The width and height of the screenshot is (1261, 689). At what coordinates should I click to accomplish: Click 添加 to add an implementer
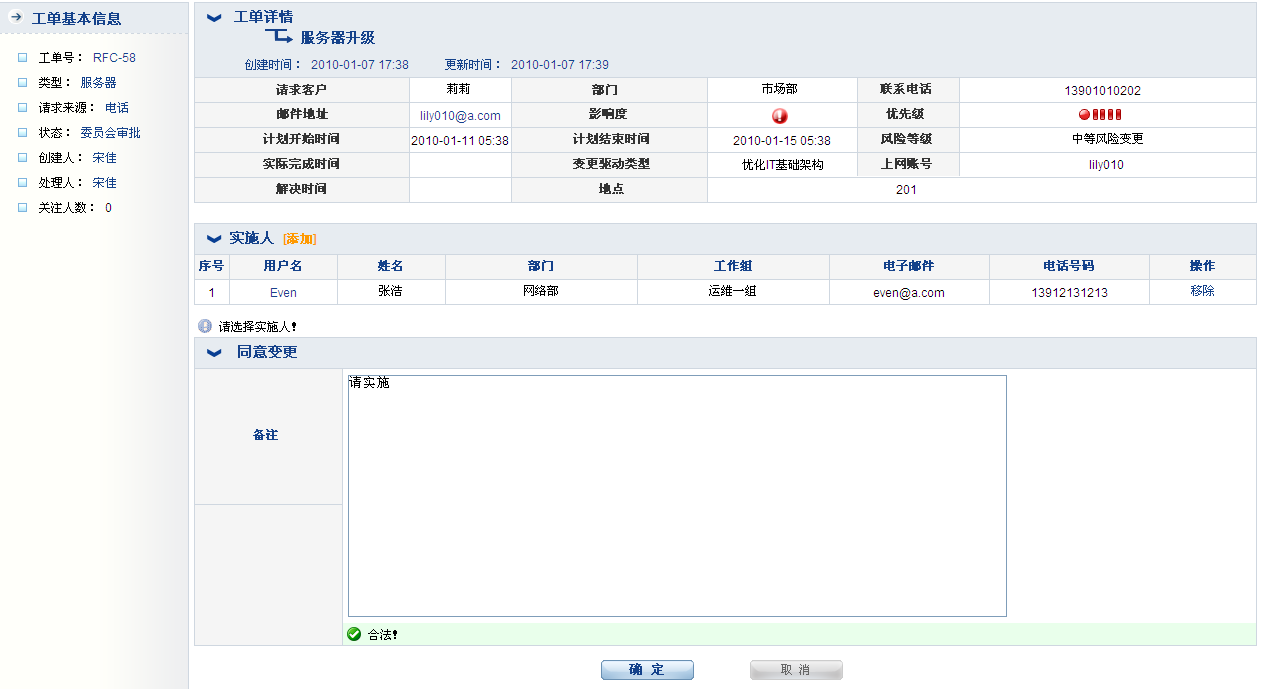coord(299,239)
